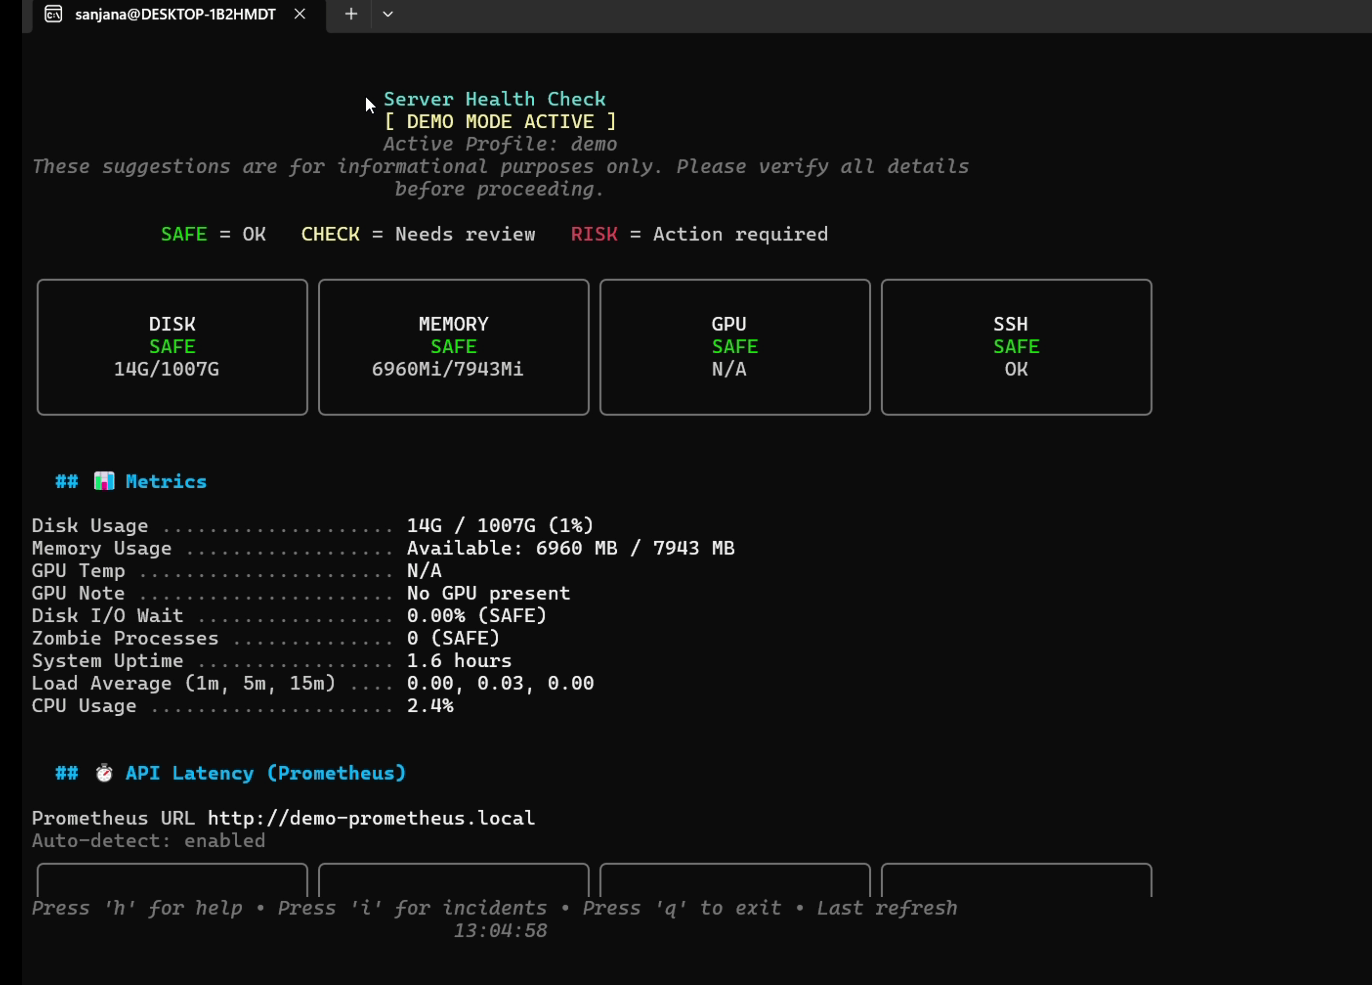The image size is (1372, 985).
Task: Click the 'Active Profile: demo' line
Action: (x=500, y=144)
